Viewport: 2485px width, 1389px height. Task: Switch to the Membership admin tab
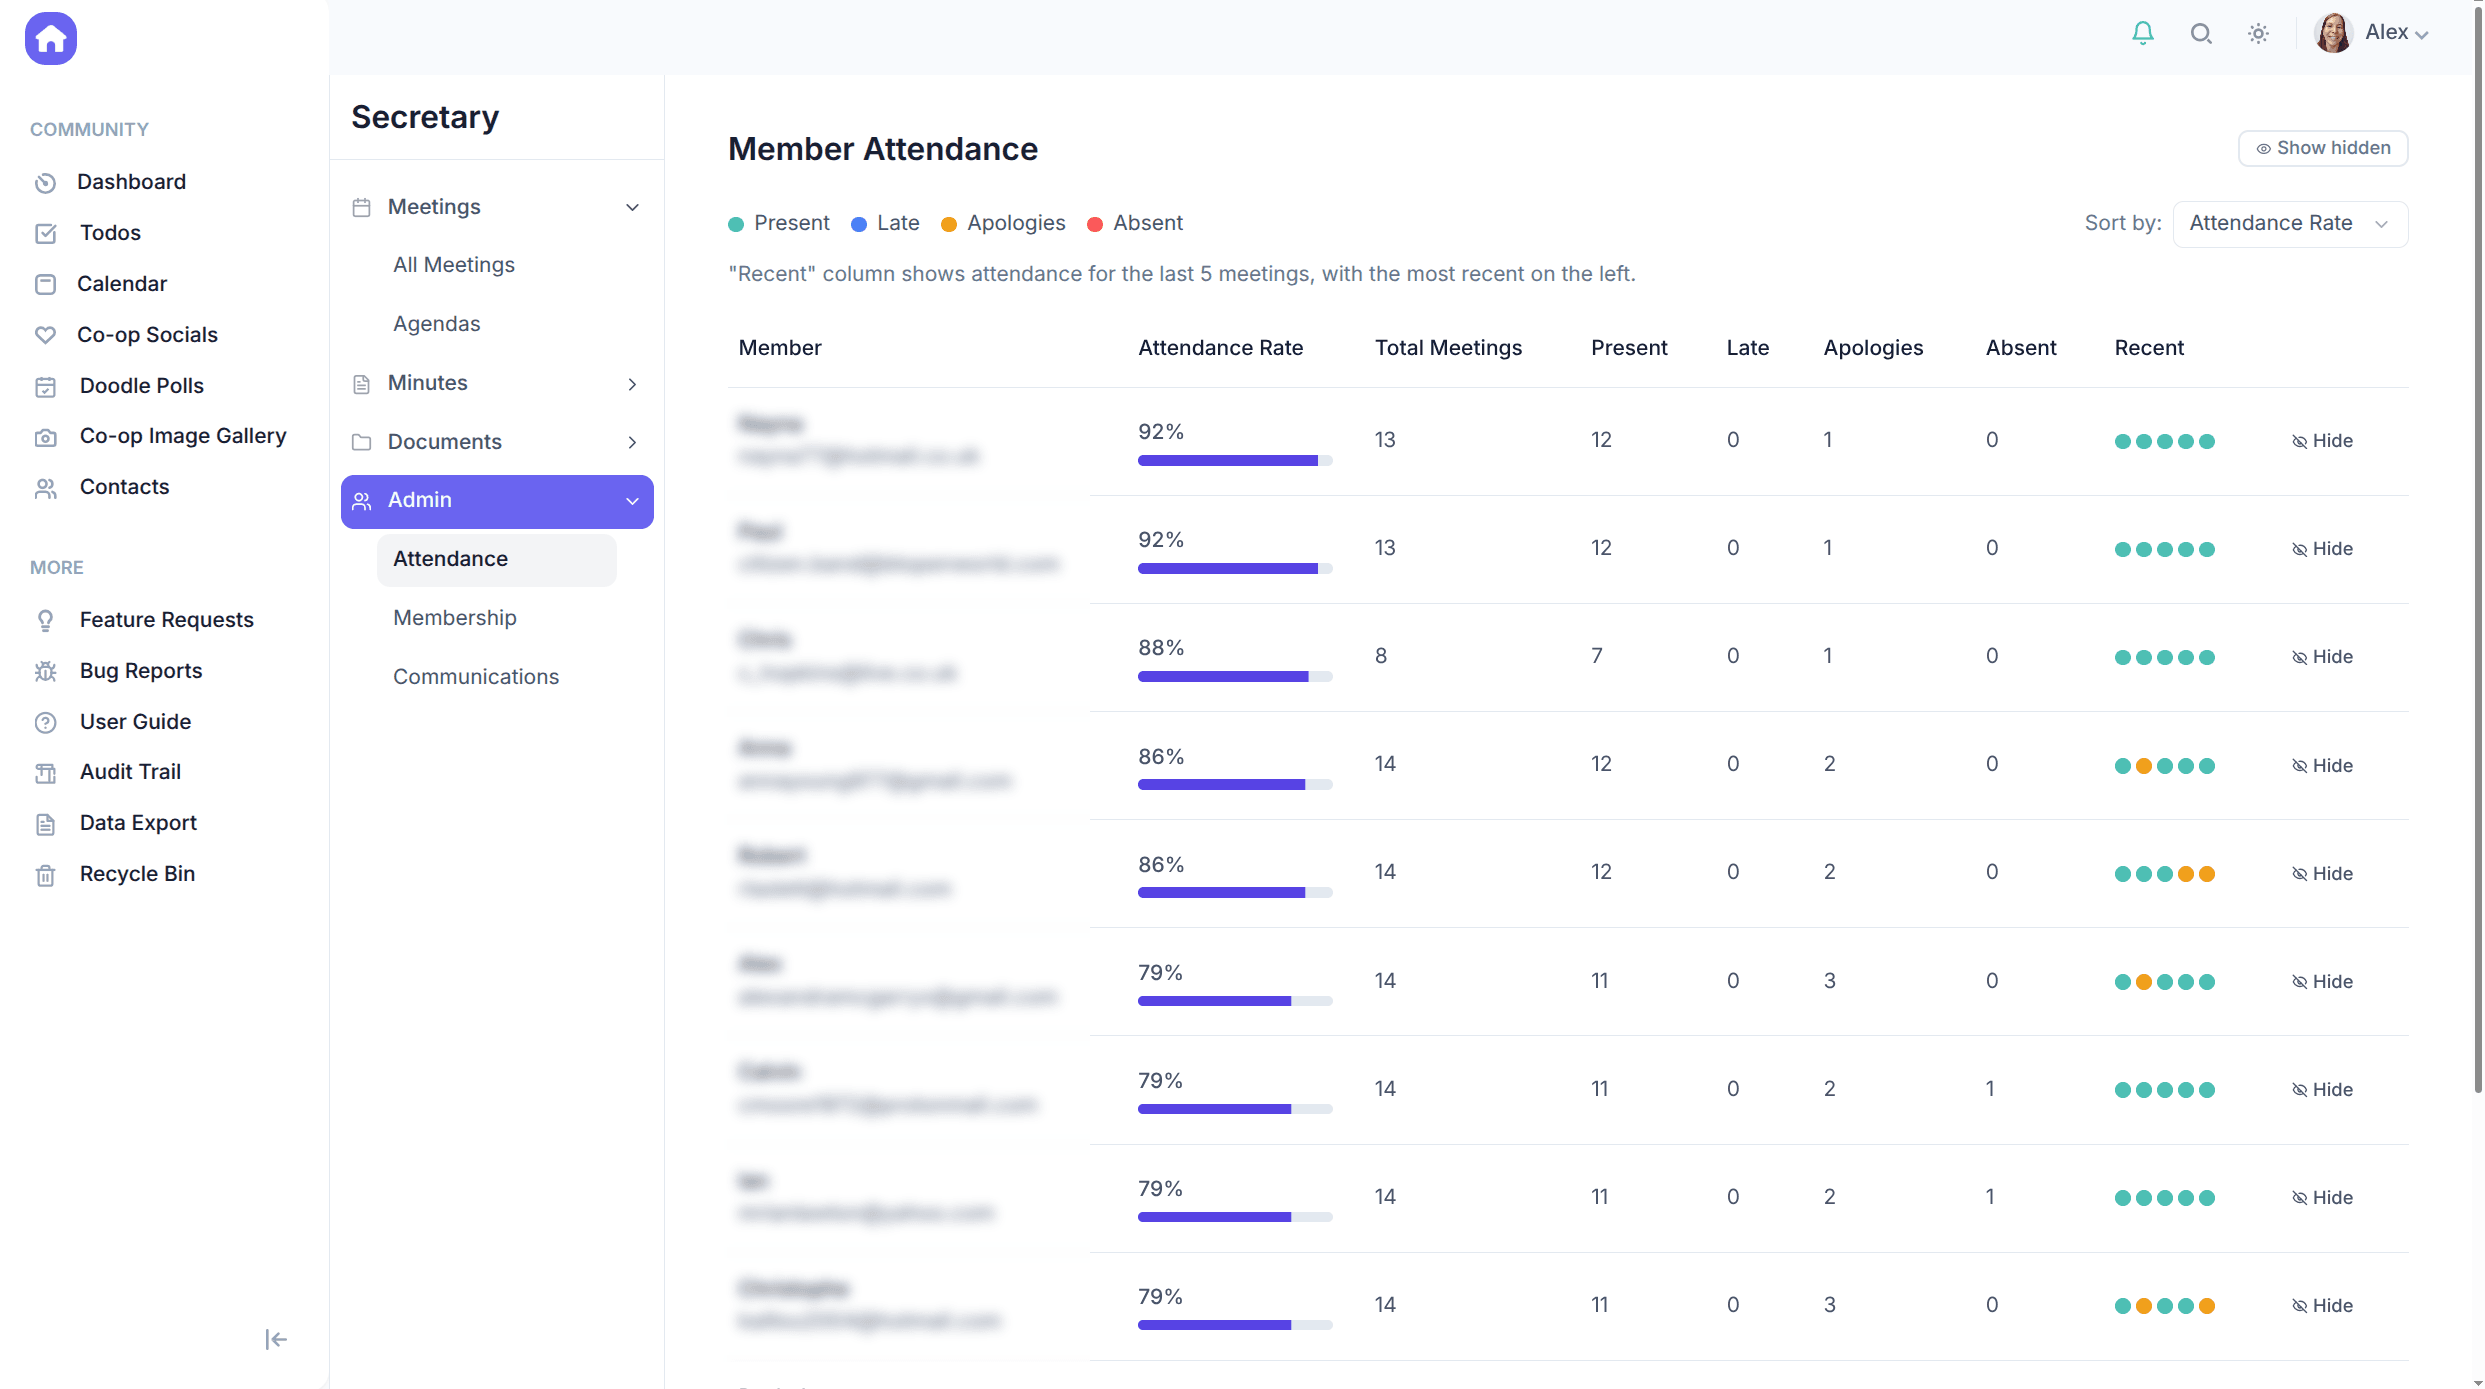coord(454,617)
